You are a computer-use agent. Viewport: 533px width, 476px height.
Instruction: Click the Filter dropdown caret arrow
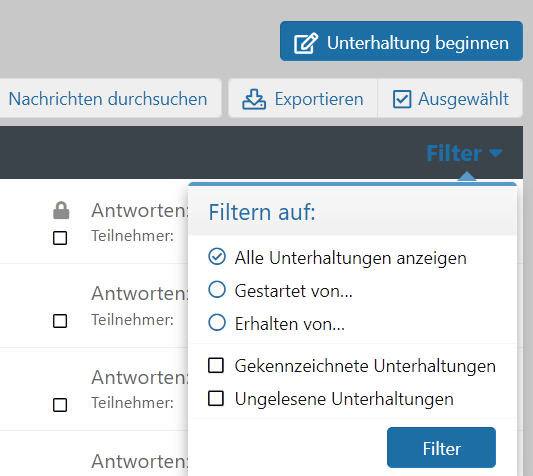(496, 153)
